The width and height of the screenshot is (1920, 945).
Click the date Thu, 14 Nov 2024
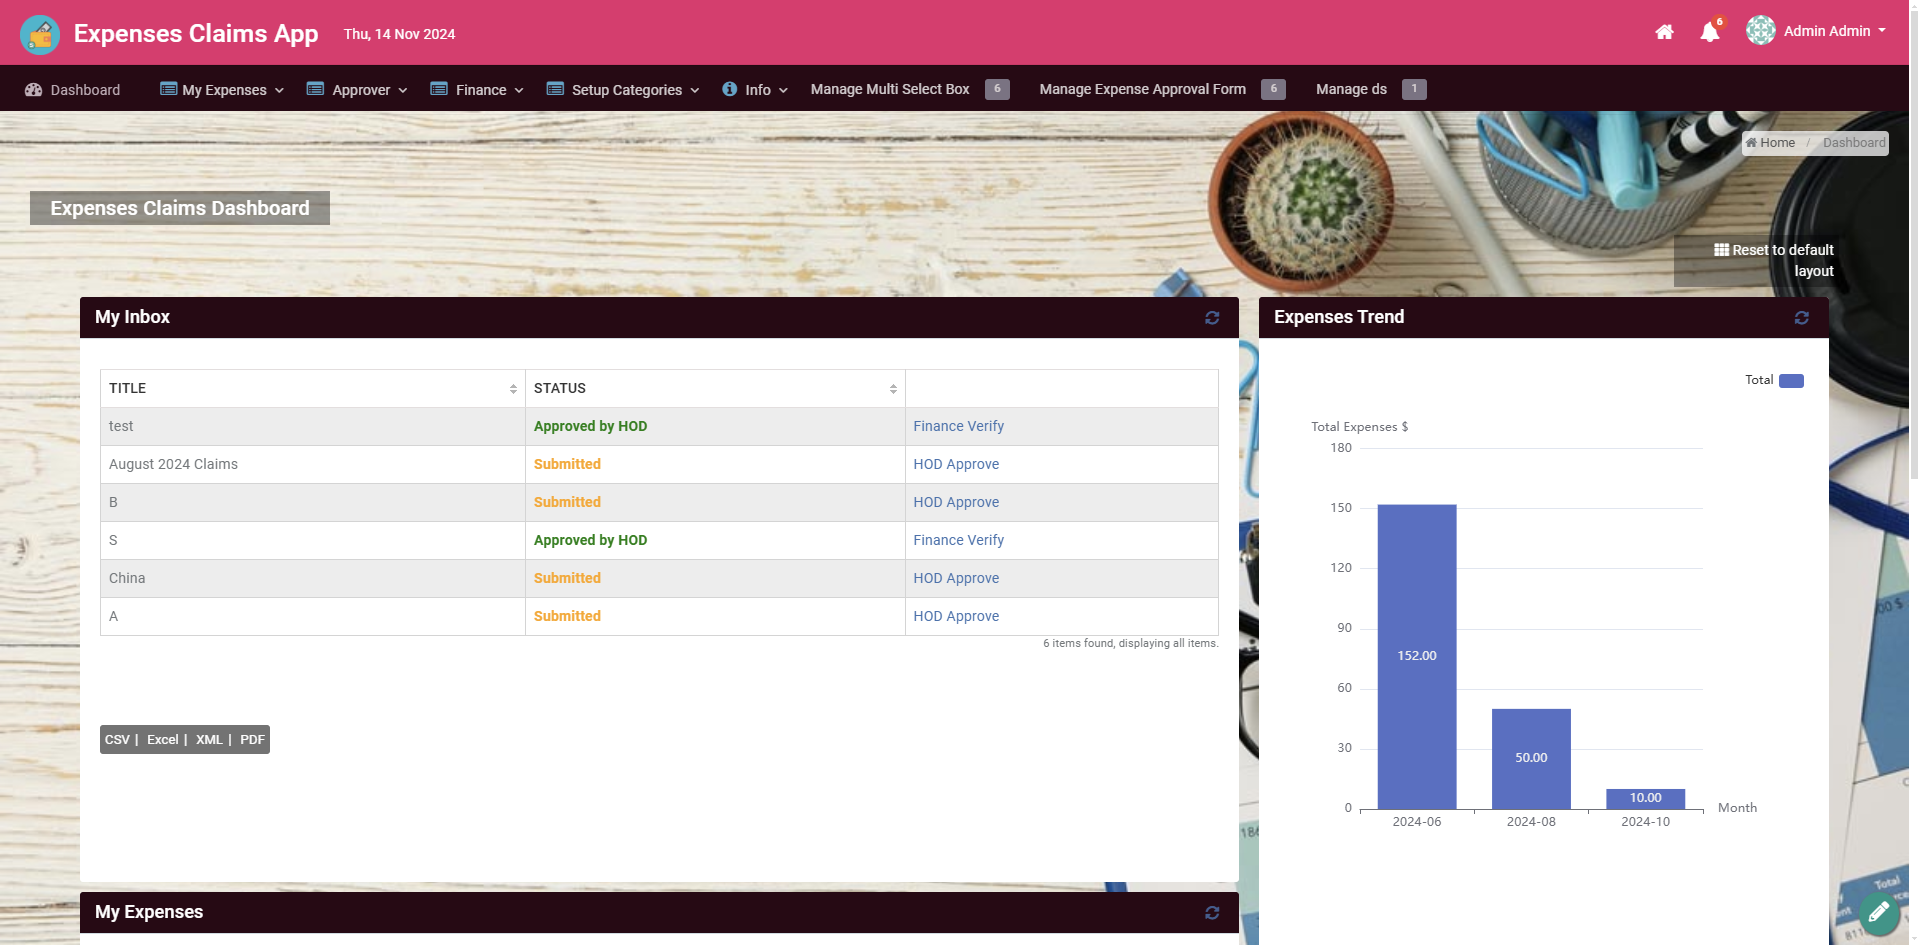point(399,34)
